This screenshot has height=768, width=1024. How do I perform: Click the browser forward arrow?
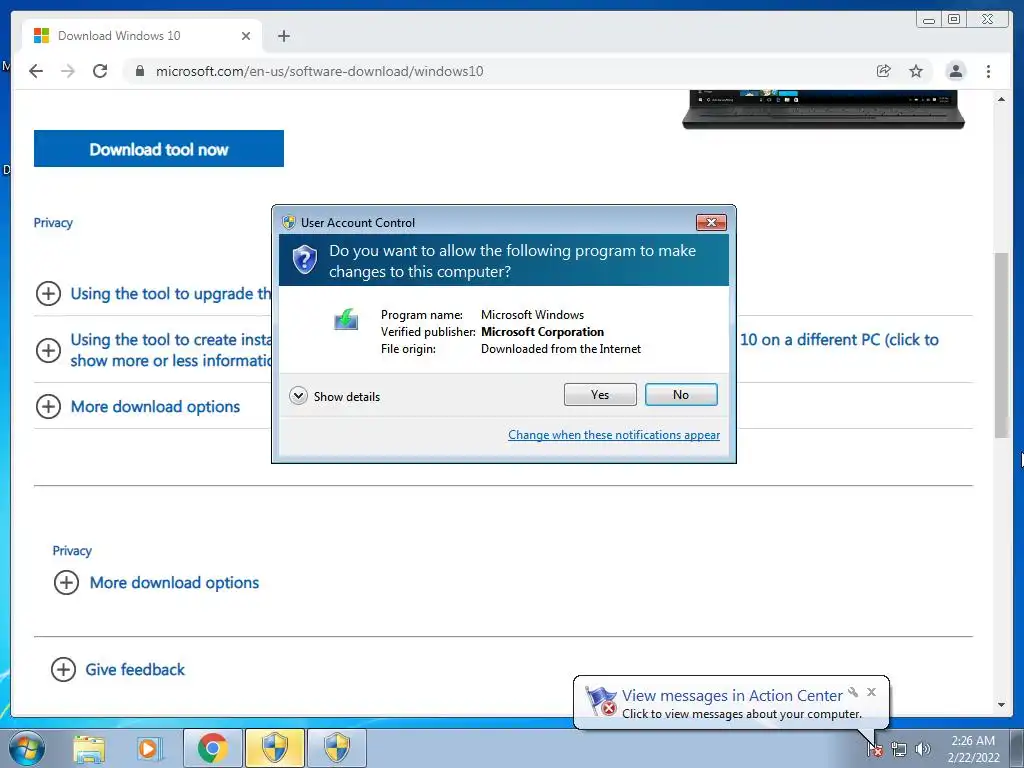(68, 71)
